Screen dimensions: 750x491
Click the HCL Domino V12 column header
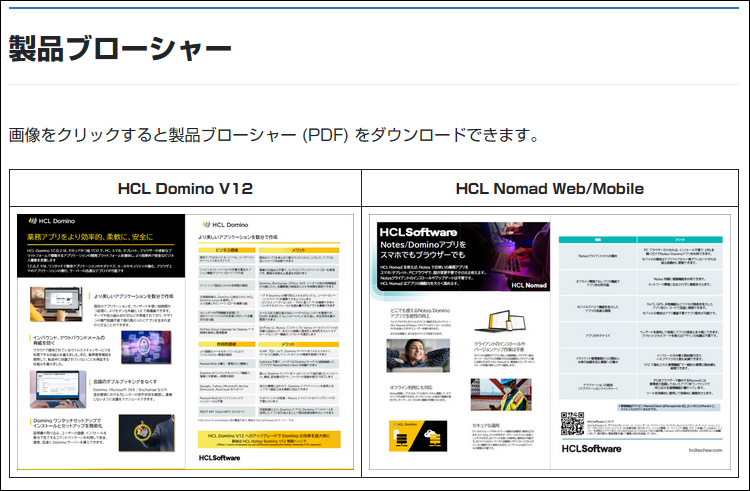[186, 188]
